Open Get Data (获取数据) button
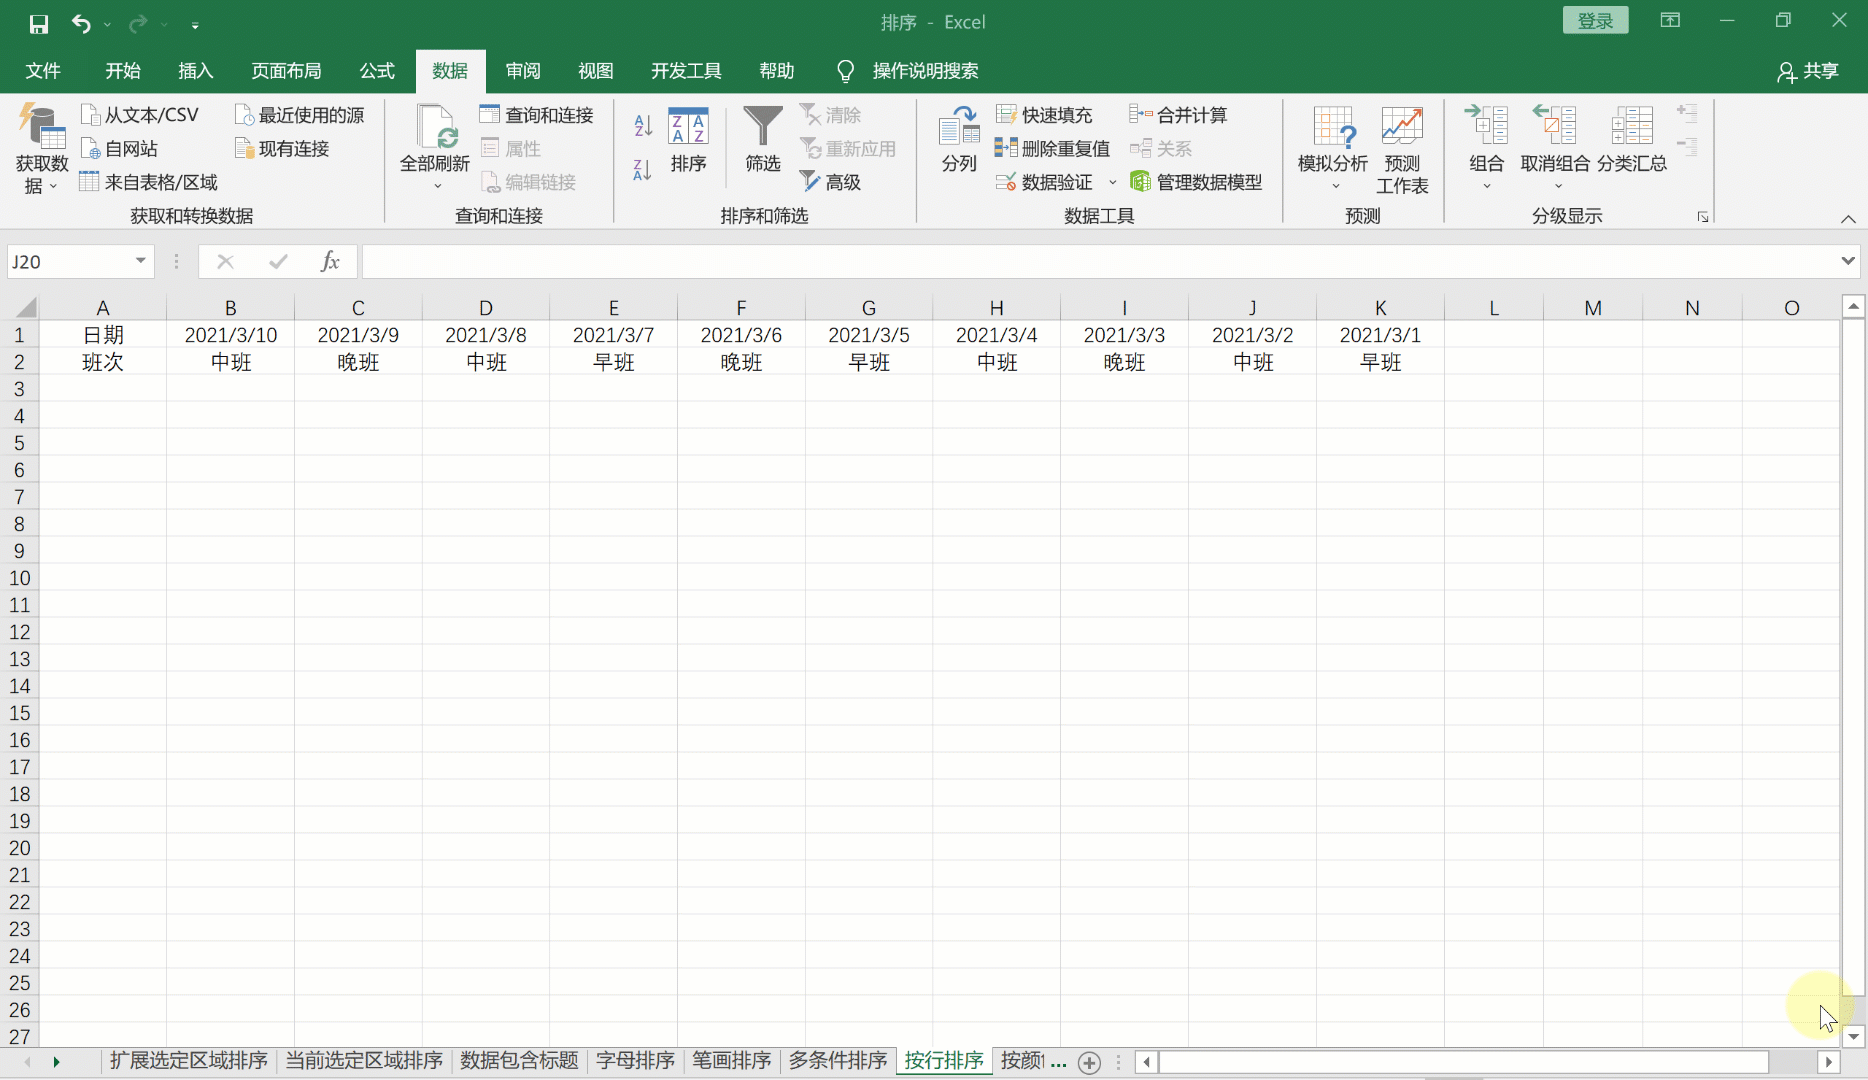Screen dimensions: 1868x1080 (x=42, y=150)
